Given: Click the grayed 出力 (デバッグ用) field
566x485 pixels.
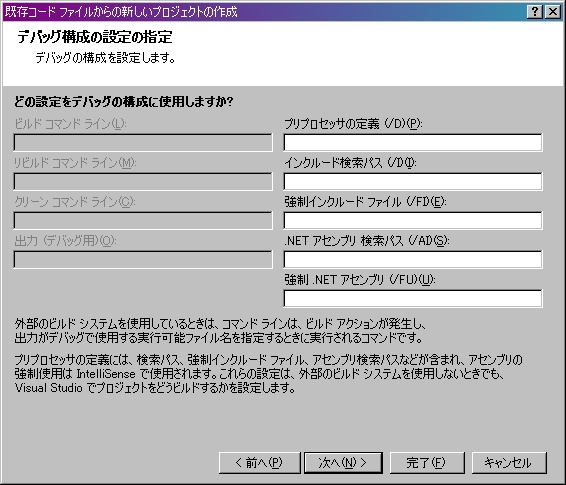Looking at the screenshot, I should coord(143,259).
